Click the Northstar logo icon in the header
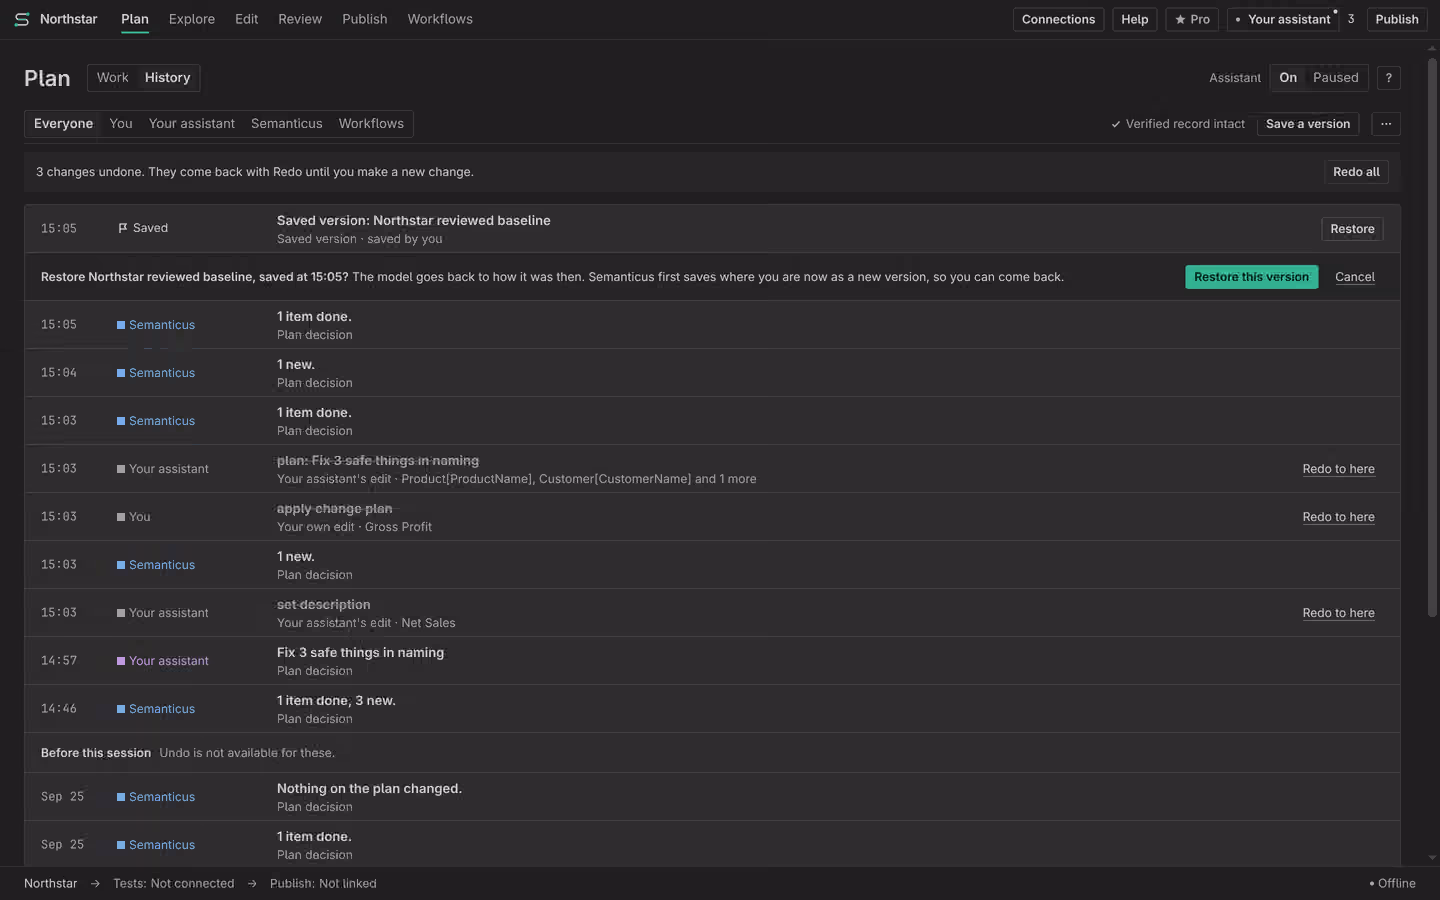Screen dimensions: 1440x900 (x=22, y=19)
